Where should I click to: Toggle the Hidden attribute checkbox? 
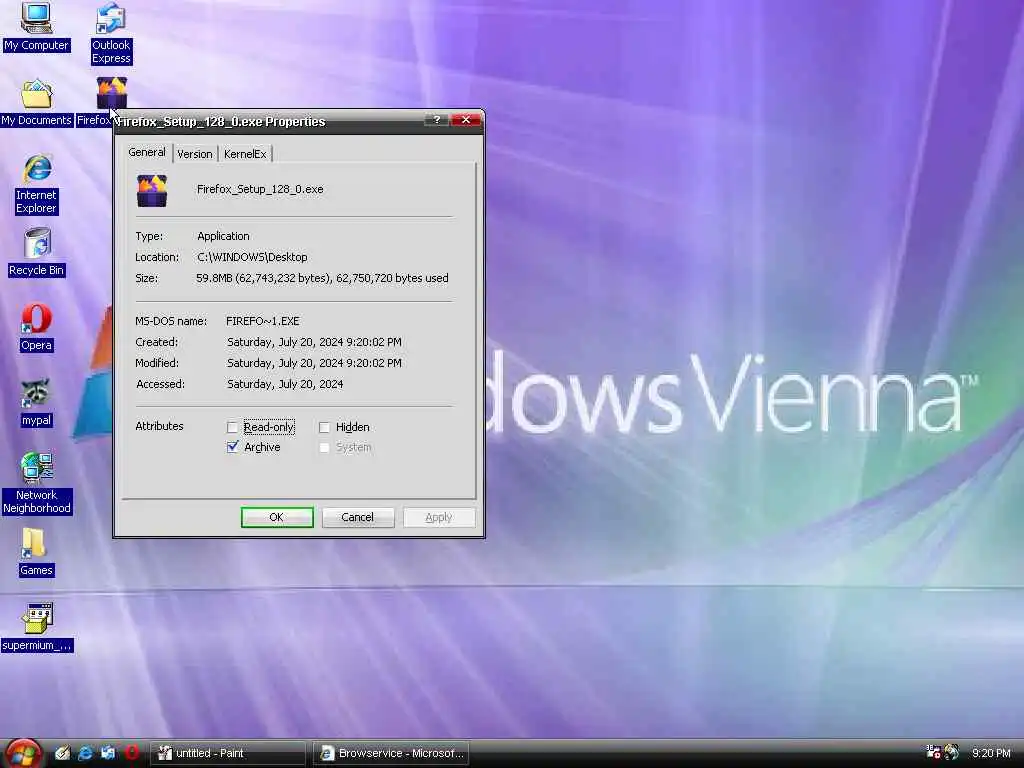(324, 427)
